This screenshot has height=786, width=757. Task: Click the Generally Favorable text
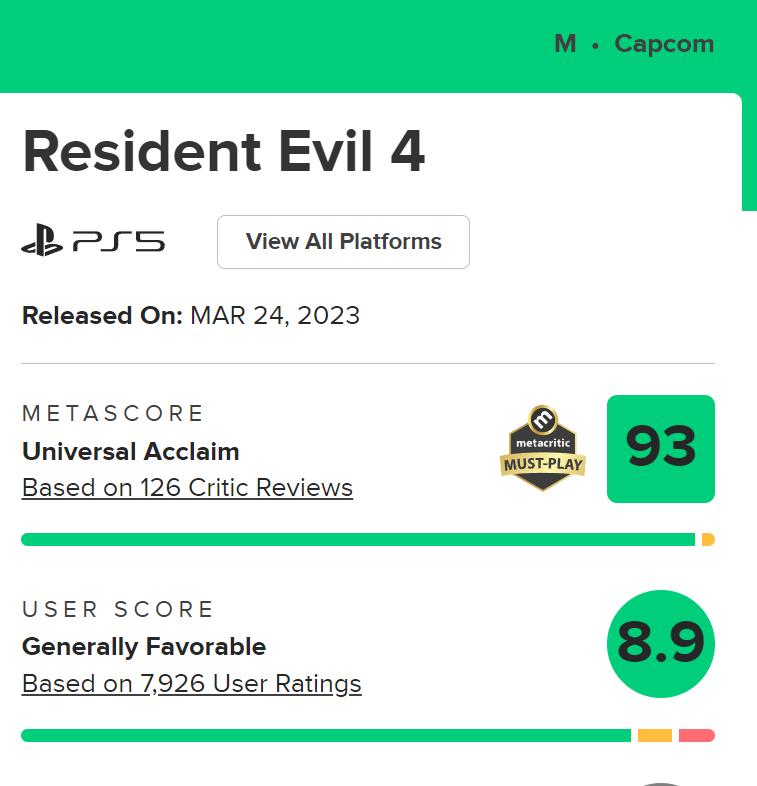pyautogui.click(x=144, y=647)
